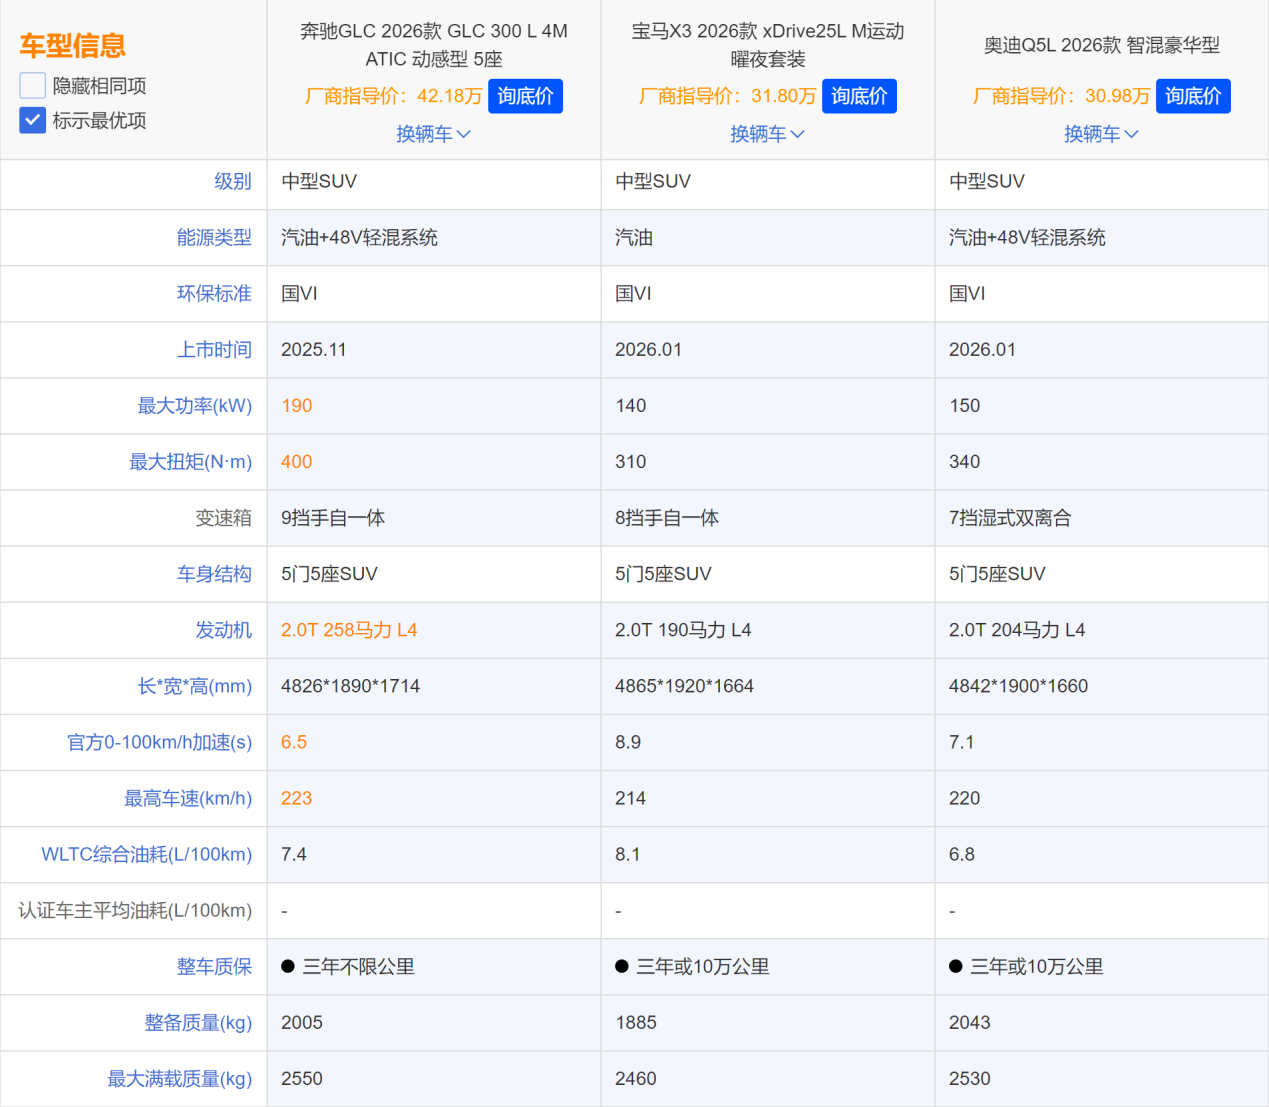Click the WLTC综合油耗 row label
Image resolution: width=1269 pixels, height=1107 pixels.
click(x=146, y=855)
